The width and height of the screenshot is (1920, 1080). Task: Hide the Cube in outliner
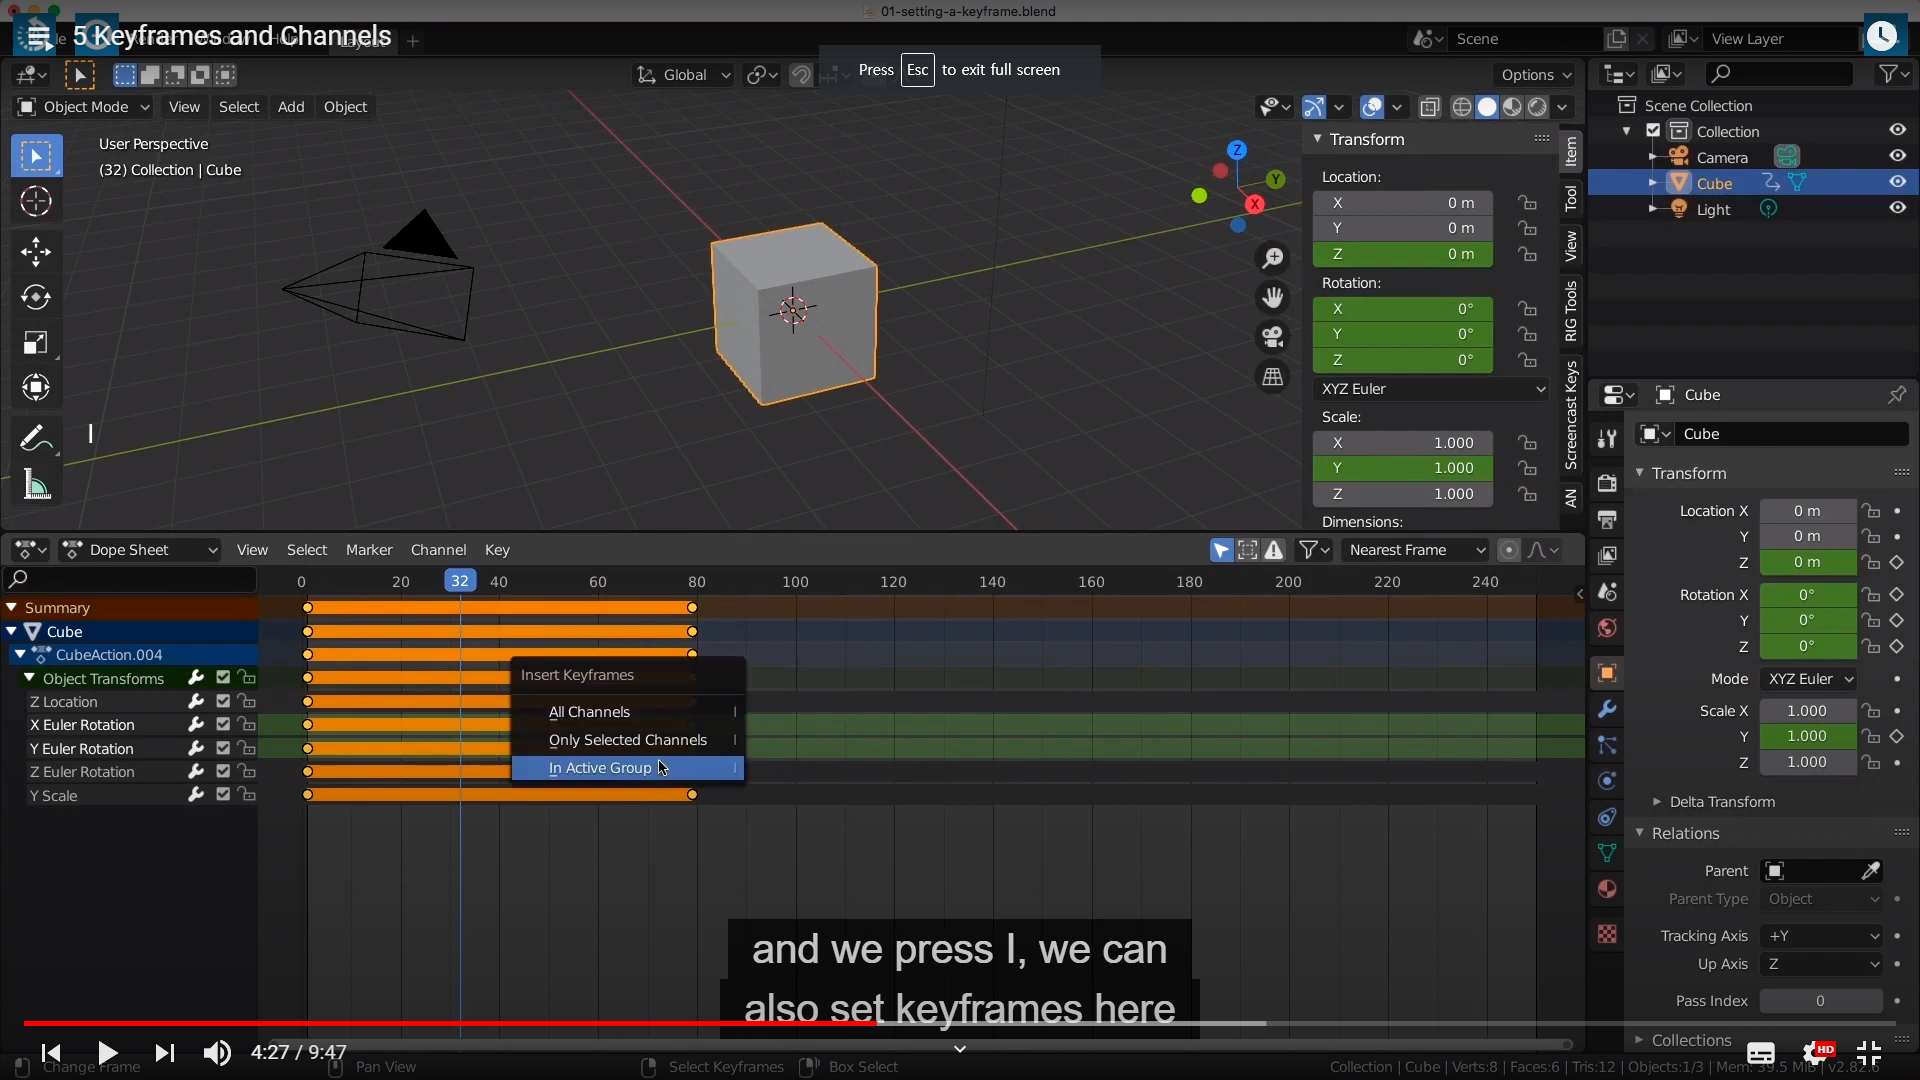[1897, 182]
